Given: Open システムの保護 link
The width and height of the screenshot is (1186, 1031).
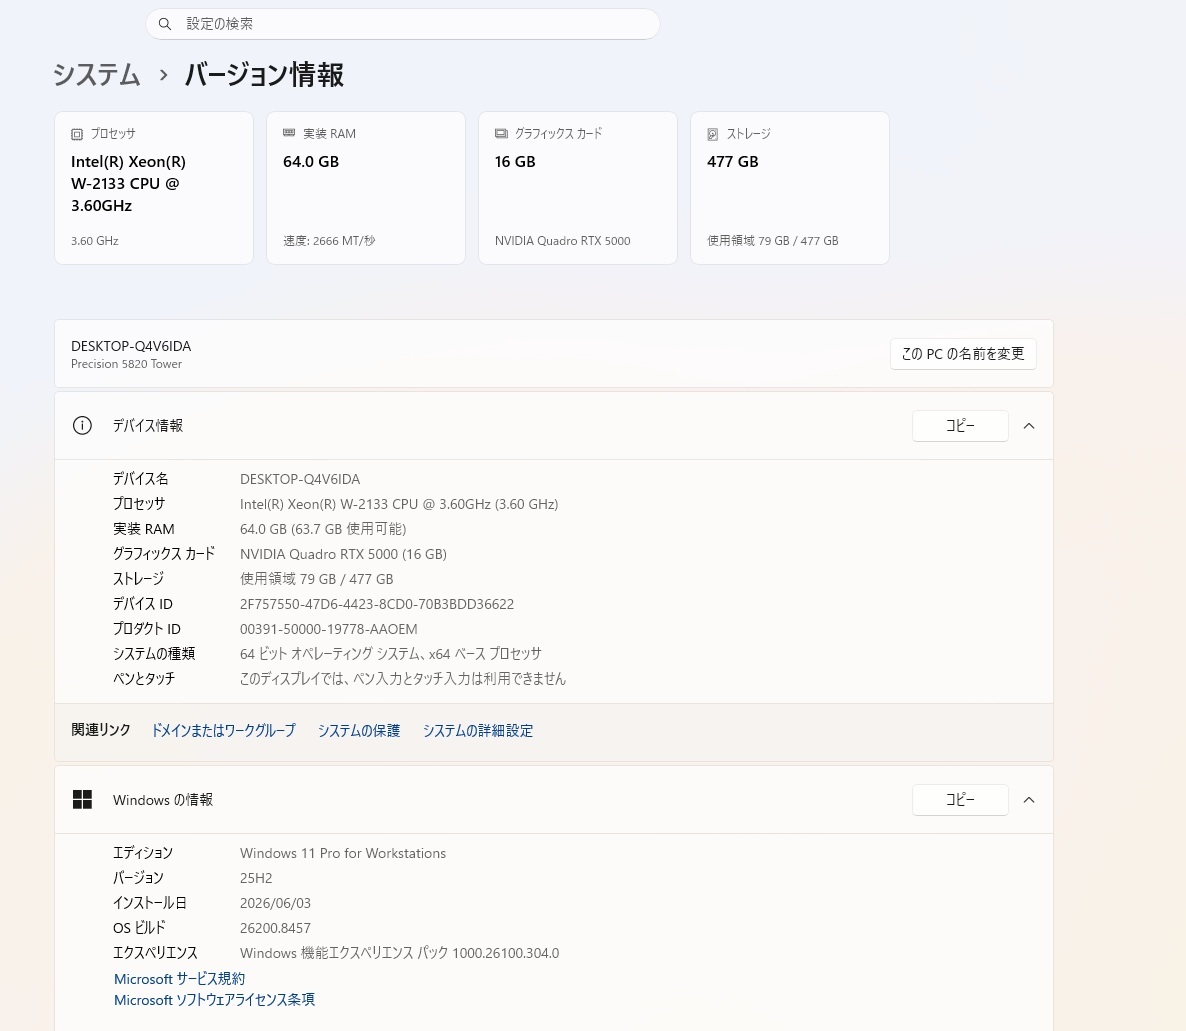Looking at the screenshot, I should (359, 731).
